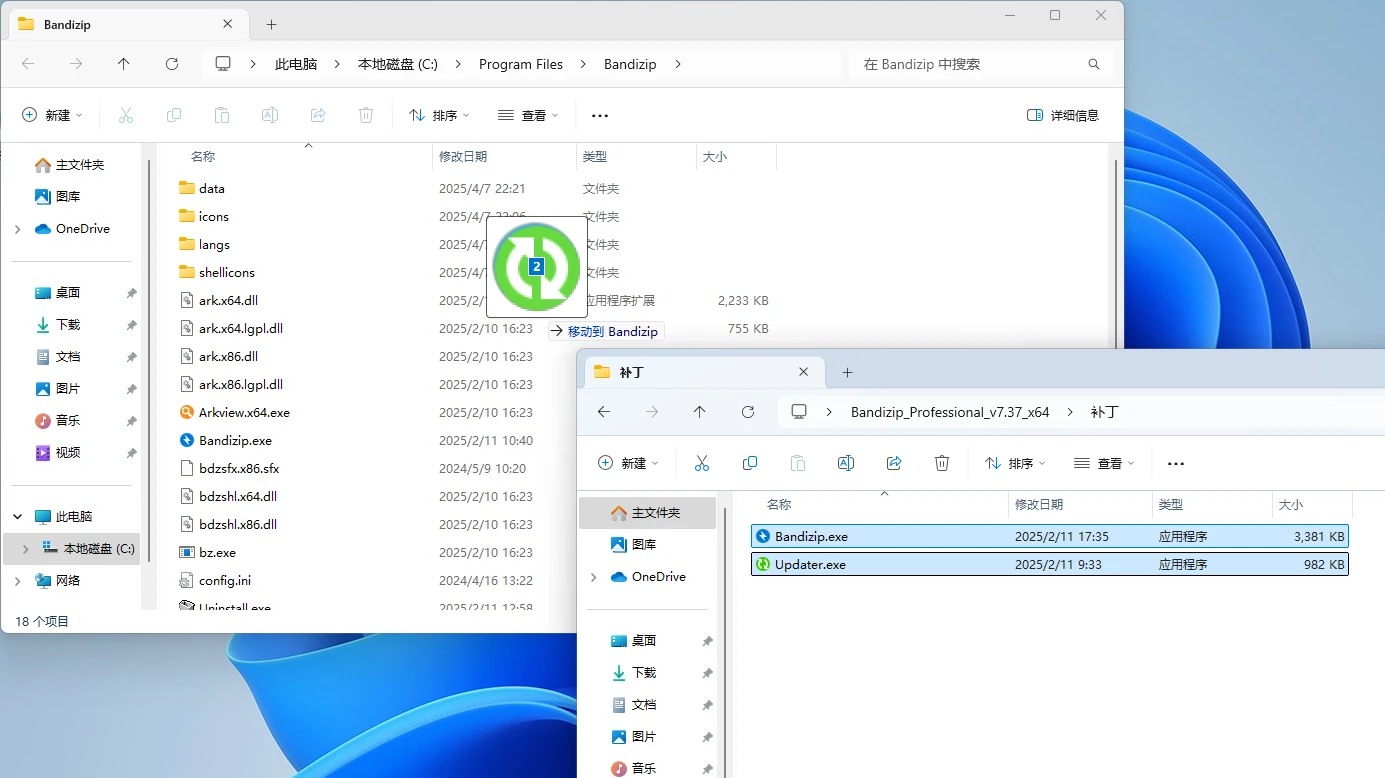Open 新建 dropdown in 补丁 window

pos(629,464)
